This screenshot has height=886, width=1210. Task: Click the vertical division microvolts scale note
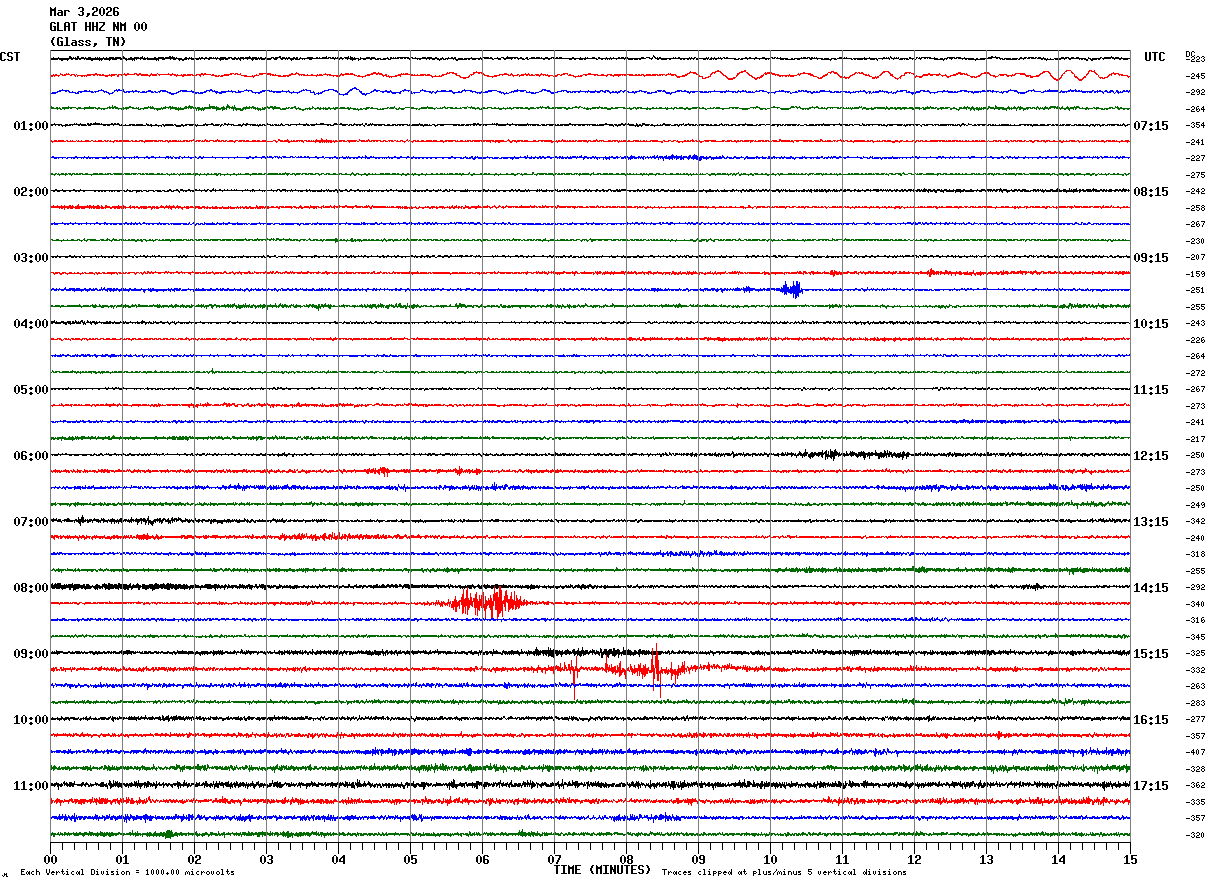[x=127, y=872]
